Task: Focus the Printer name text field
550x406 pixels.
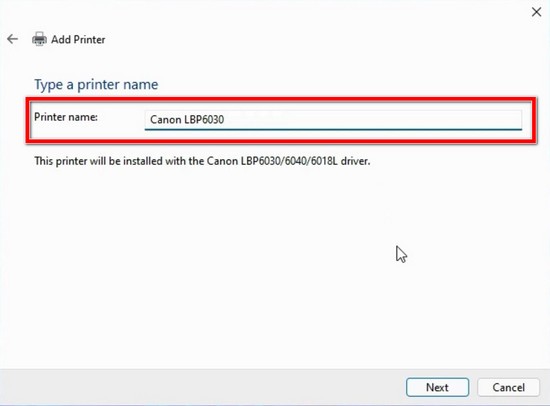Action: 333,120
